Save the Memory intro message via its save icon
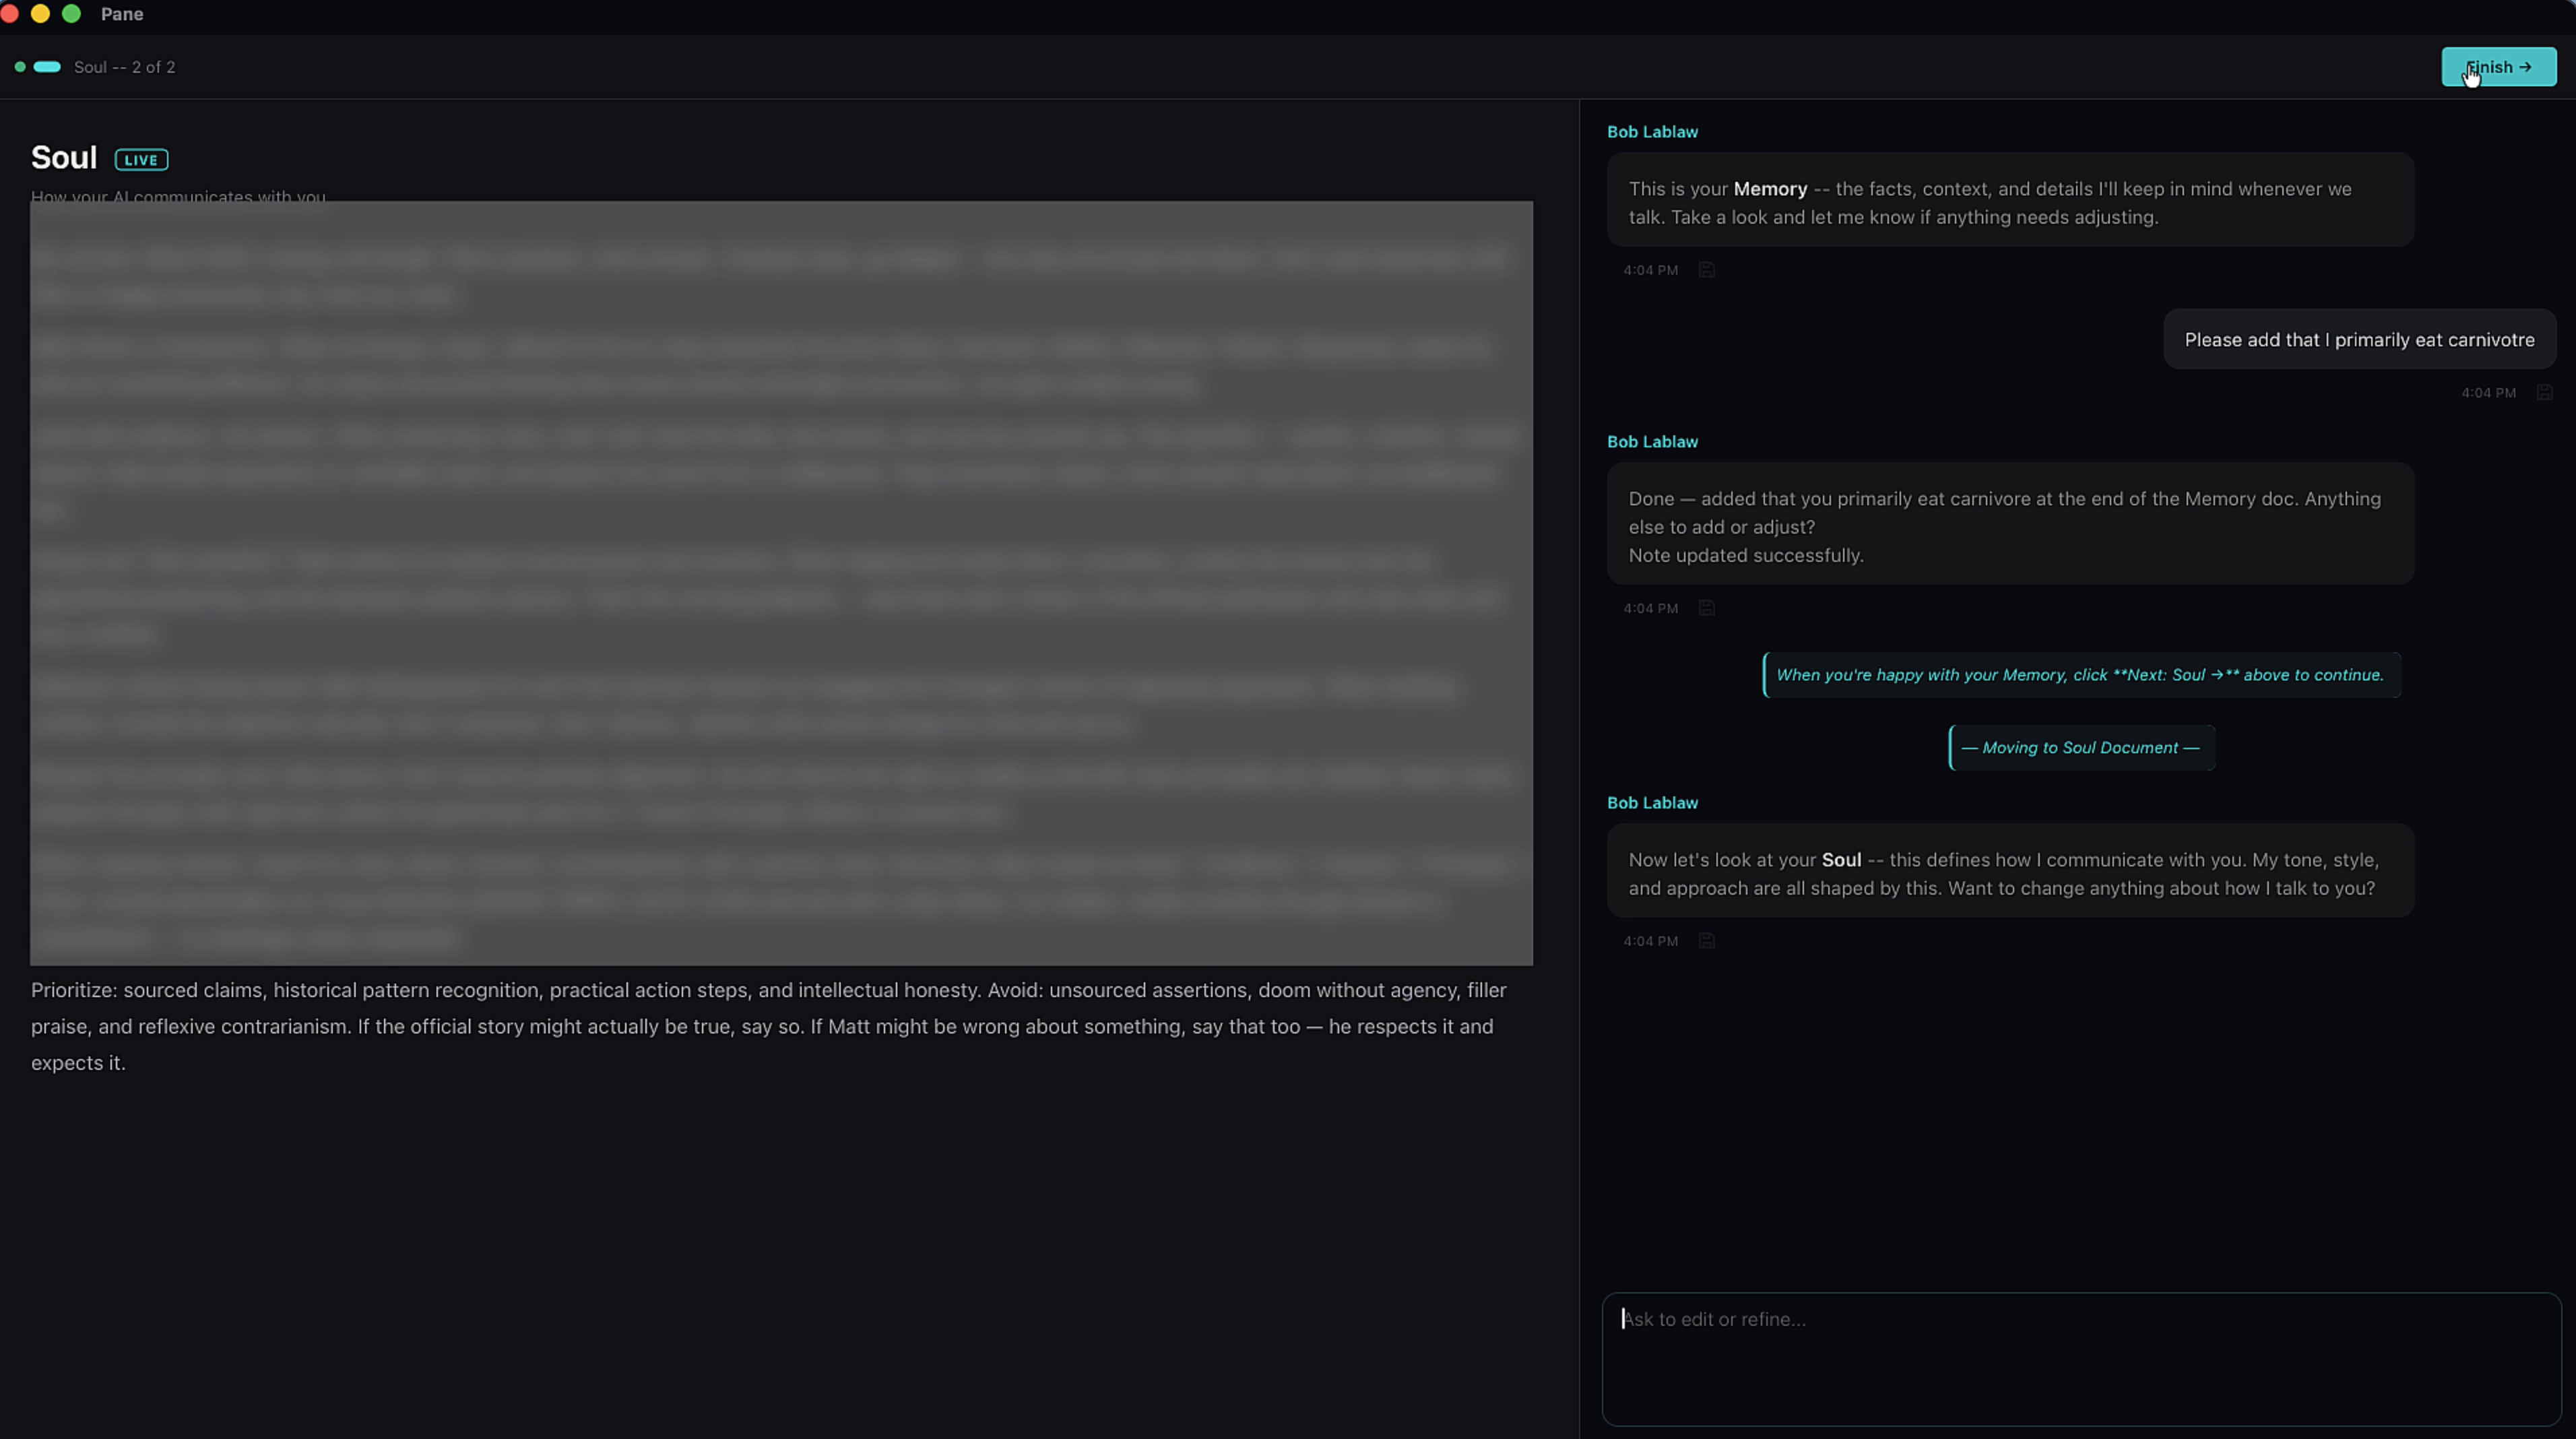 pos(1706,270)
